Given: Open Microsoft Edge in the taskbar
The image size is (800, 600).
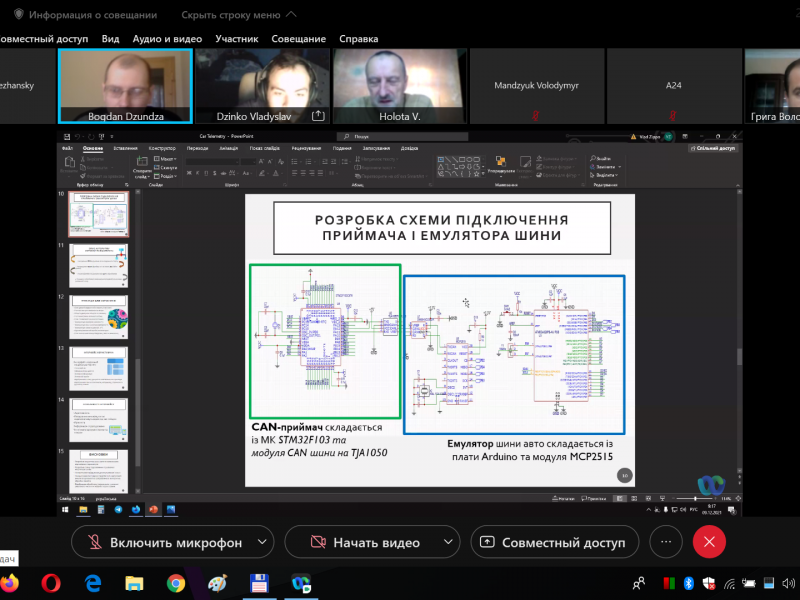Looking at the screenshot, I should coord(93,582).
